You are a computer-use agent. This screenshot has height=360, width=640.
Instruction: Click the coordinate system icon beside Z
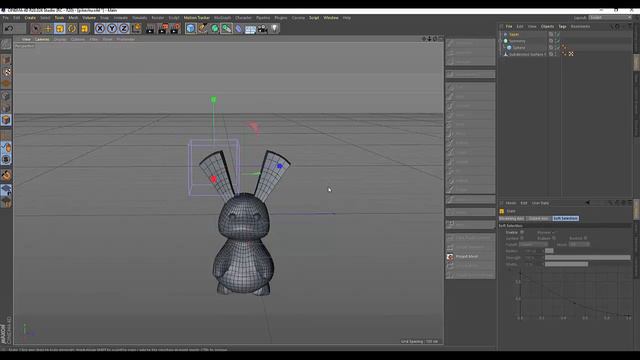pyautogui.click(x=136, y=29)
